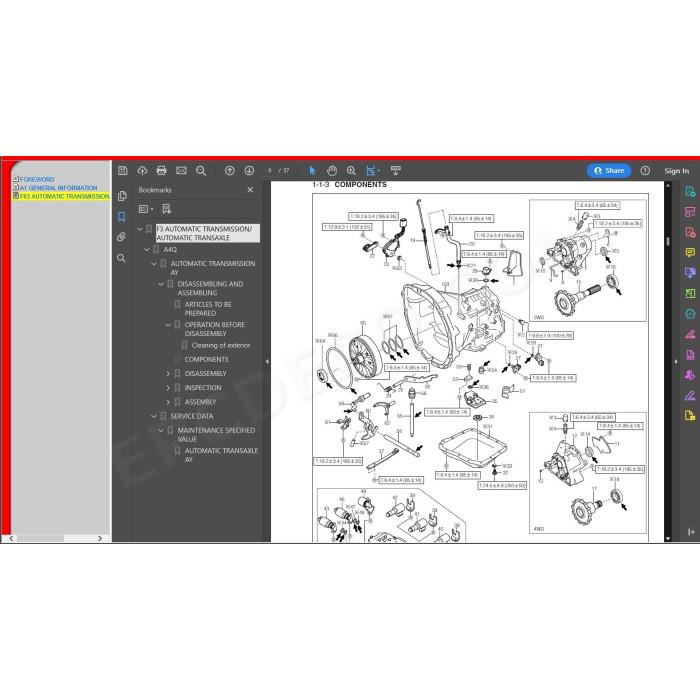
Task: Click the current page number field
Action: [x=269, y=171]
